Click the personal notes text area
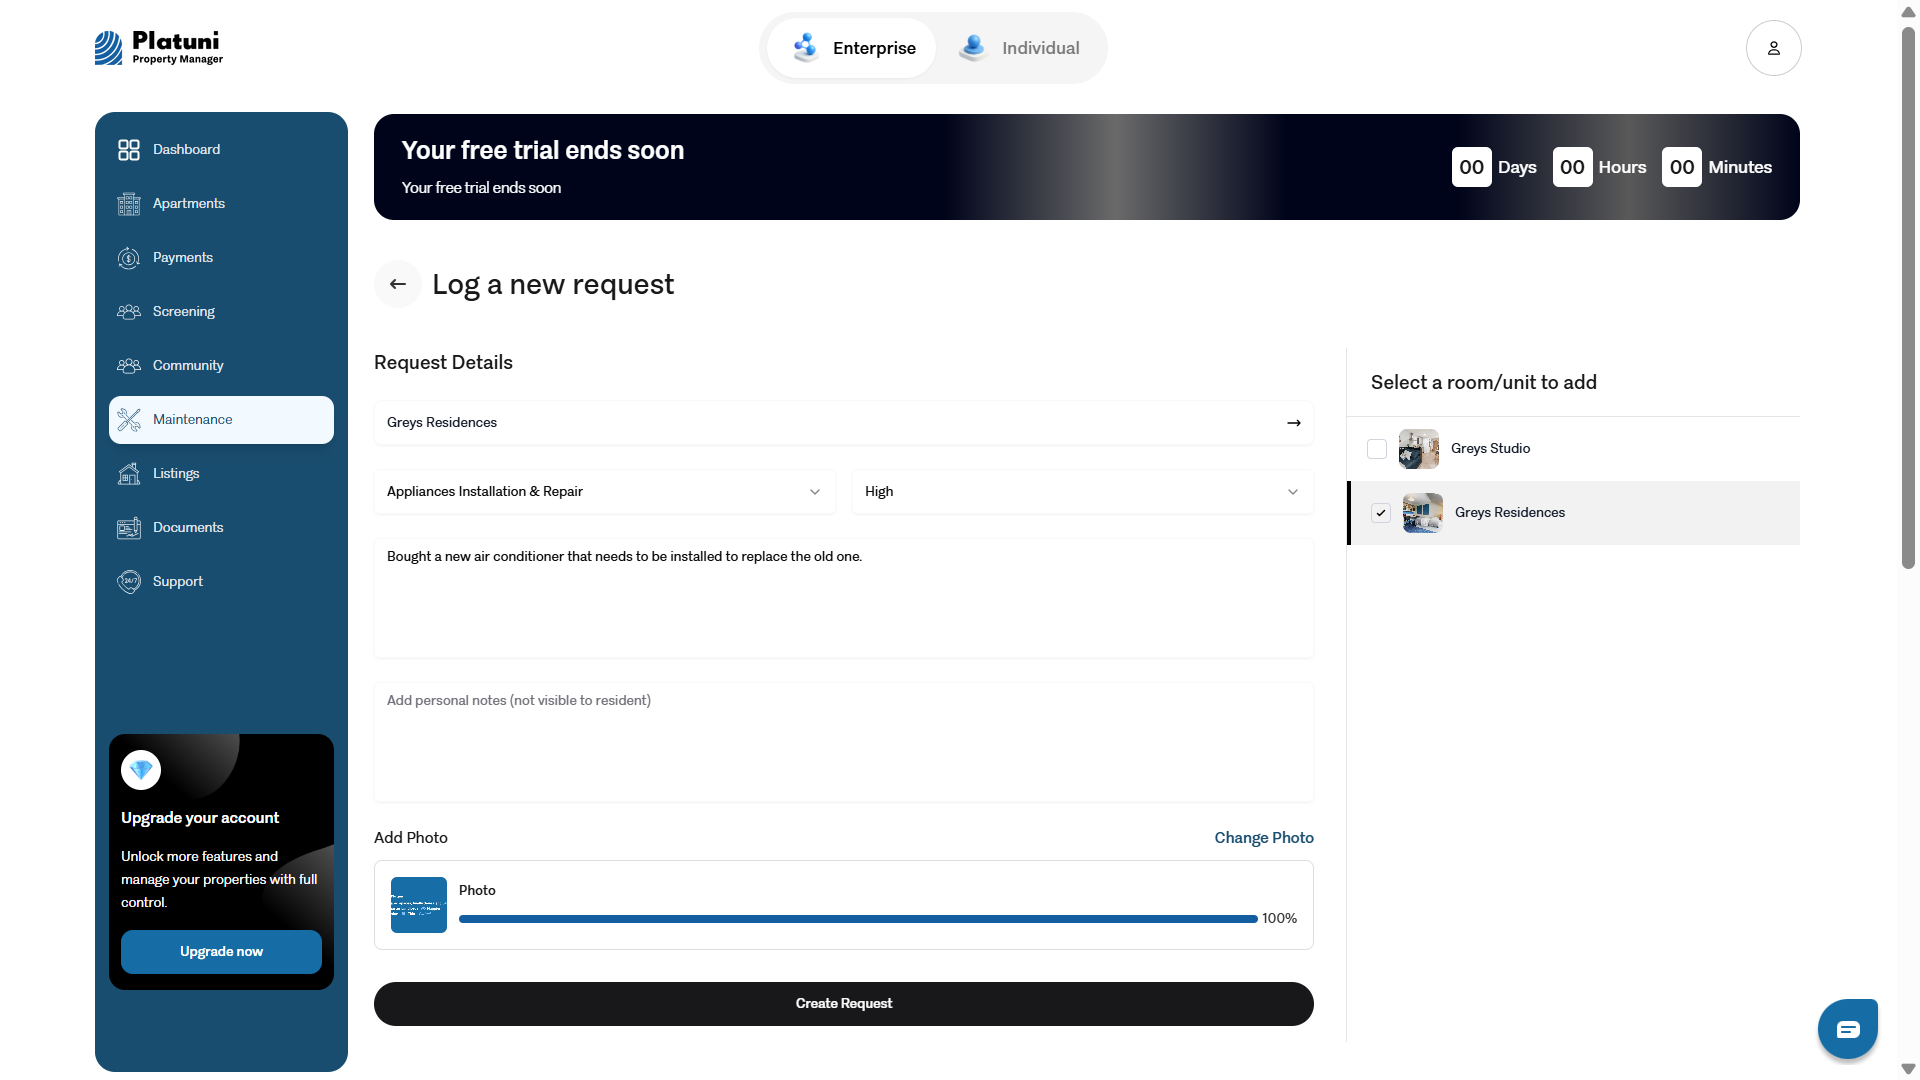1920x1080 pixels. 844,742
